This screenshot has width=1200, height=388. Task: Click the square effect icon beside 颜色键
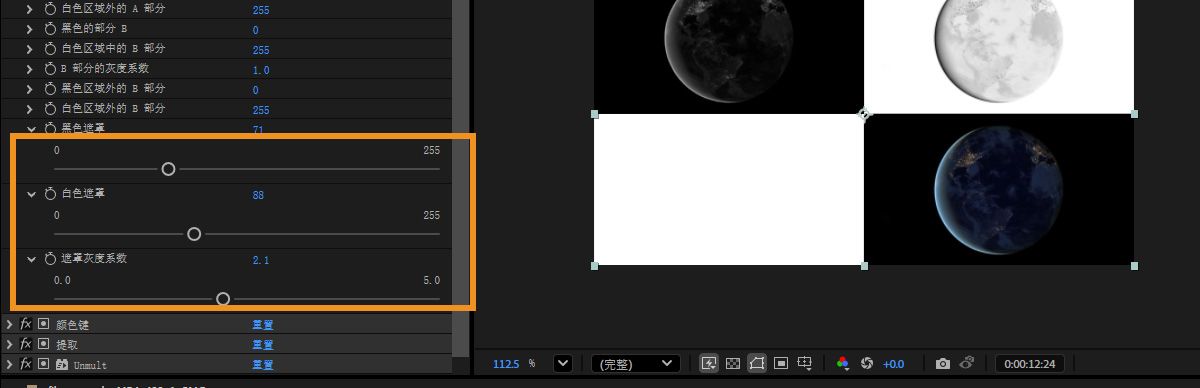(x=43, y=324)
